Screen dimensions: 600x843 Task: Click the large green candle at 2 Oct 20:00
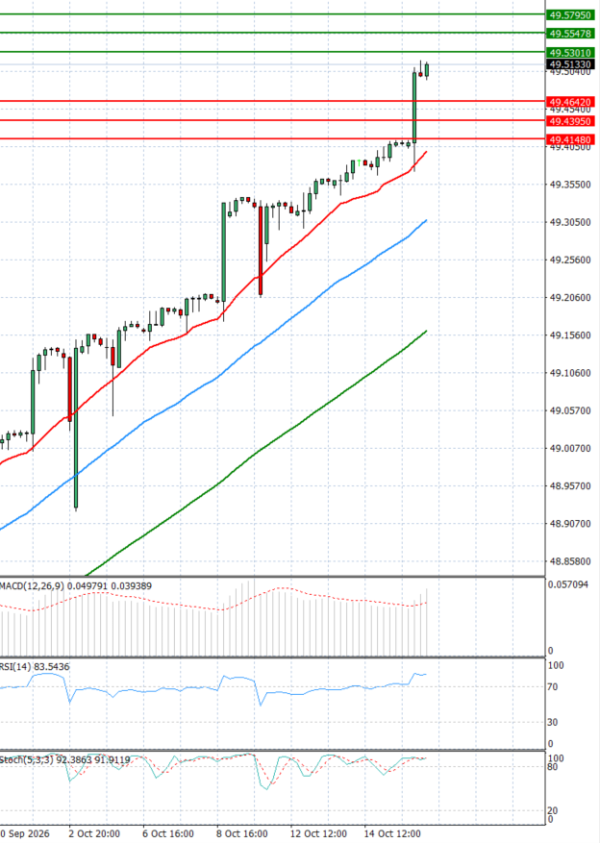tap(76, 427)
